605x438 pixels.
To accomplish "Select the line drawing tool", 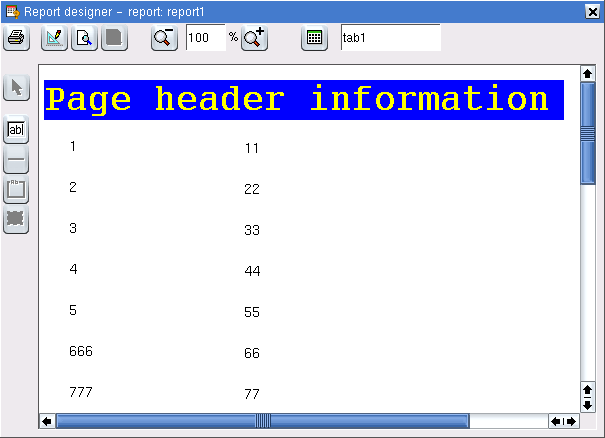I will (x=16, y=159).
